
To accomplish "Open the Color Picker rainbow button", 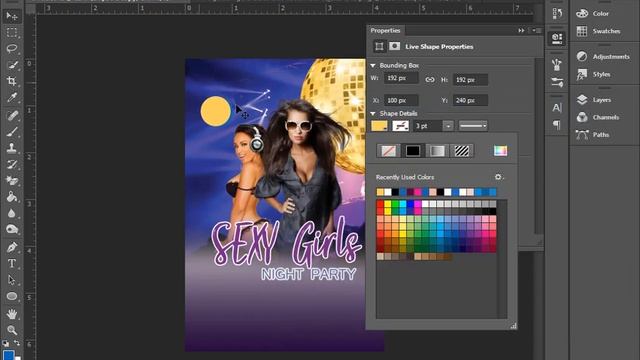I will pos(500,151).
